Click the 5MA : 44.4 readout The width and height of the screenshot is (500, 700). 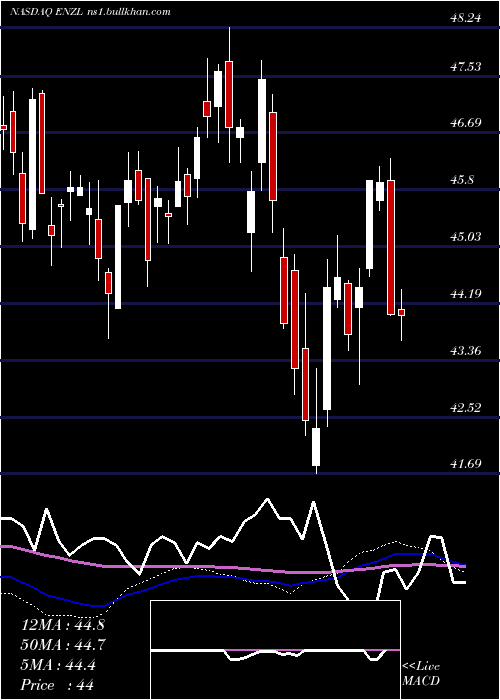pos(58,665)
